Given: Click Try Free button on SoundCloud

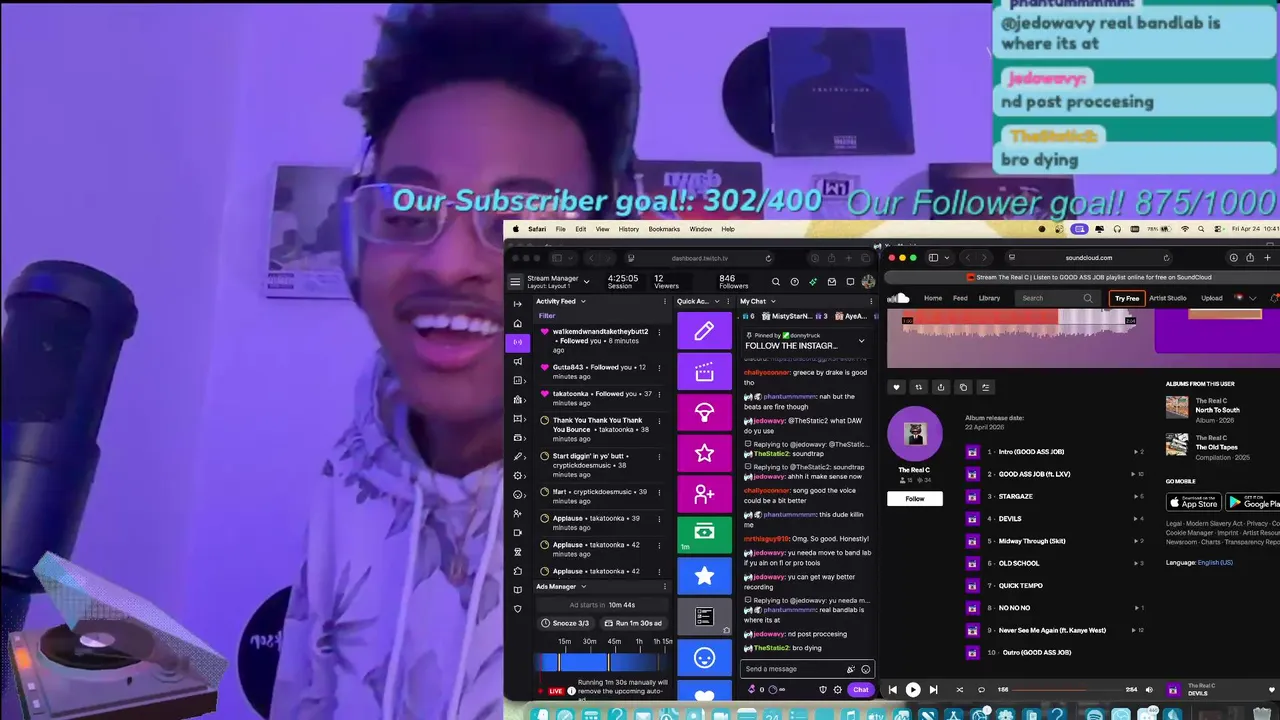Looking at the screenshot, I should [1127, 298].
